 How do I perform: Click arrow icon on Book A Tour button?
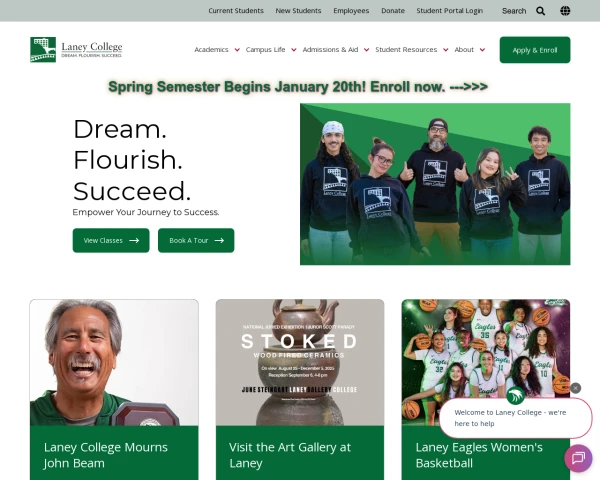tap(219, 240)
